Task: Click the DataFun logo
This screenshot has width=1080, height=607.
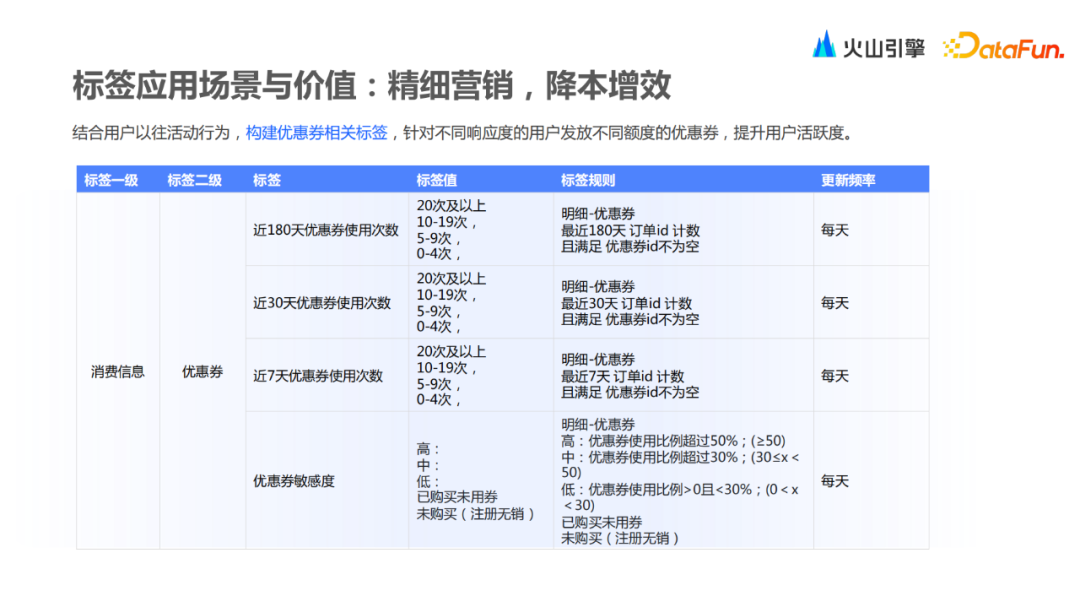Action: 1007,45
